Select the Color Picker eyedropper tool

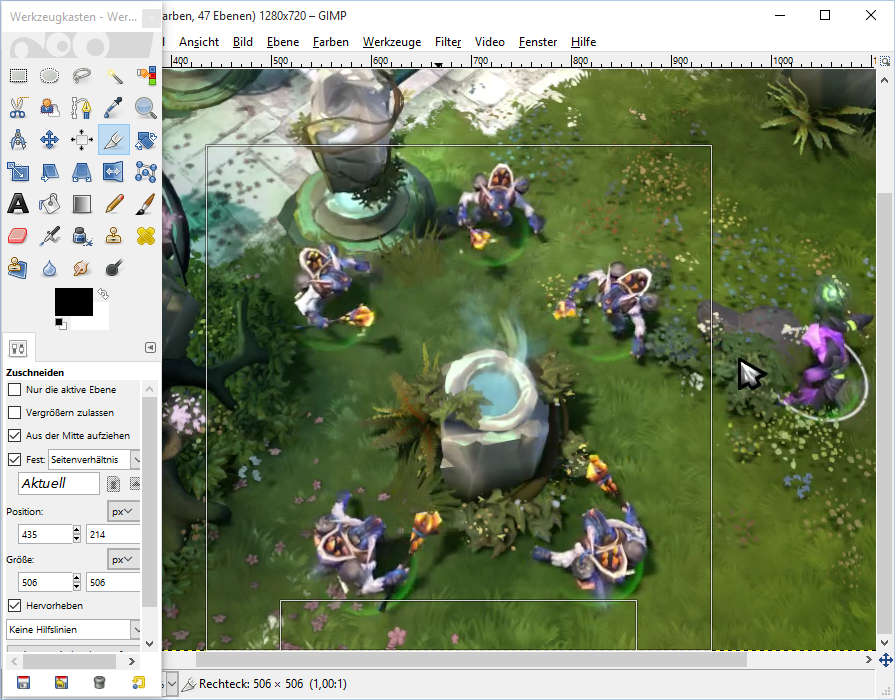click(114, 107)
